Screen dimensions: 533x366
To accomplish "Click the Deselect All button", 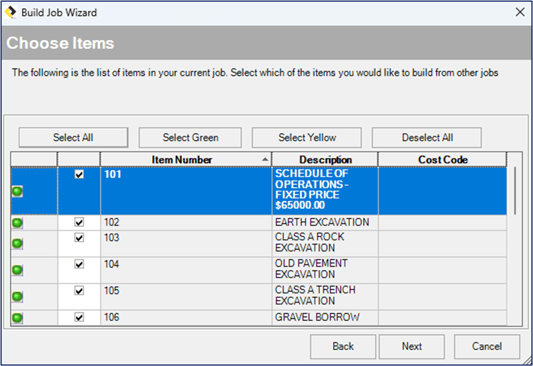I will (x=427, y=138).
